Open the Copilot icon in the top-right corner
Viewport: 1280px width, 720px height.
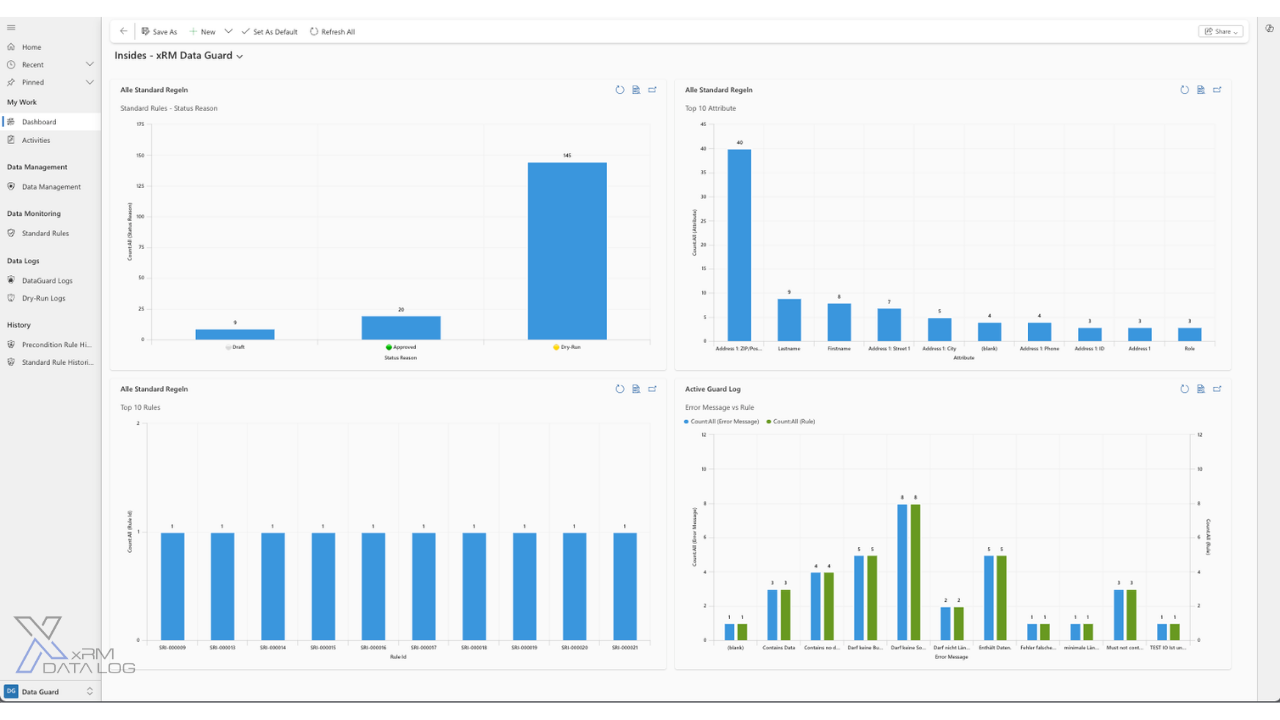pos(1269,28)
